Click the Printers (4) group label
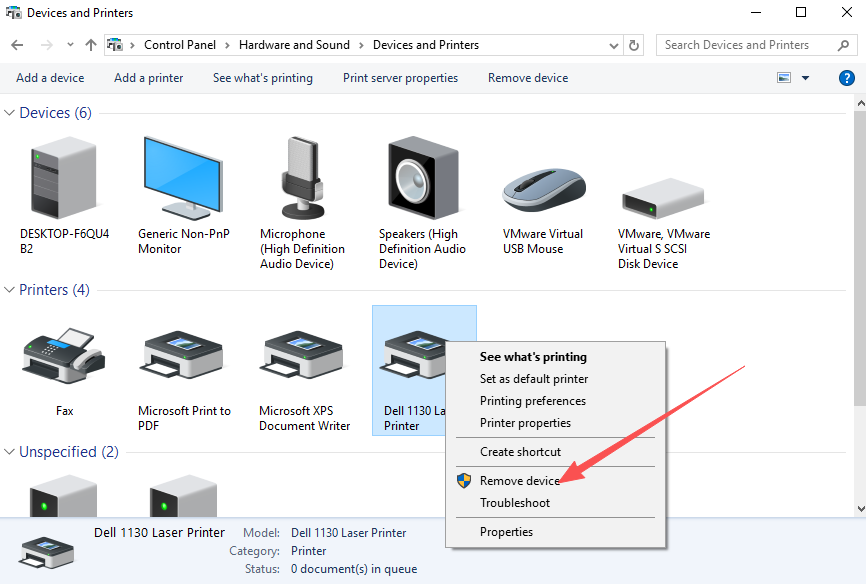866x584 pixels. 54,290
